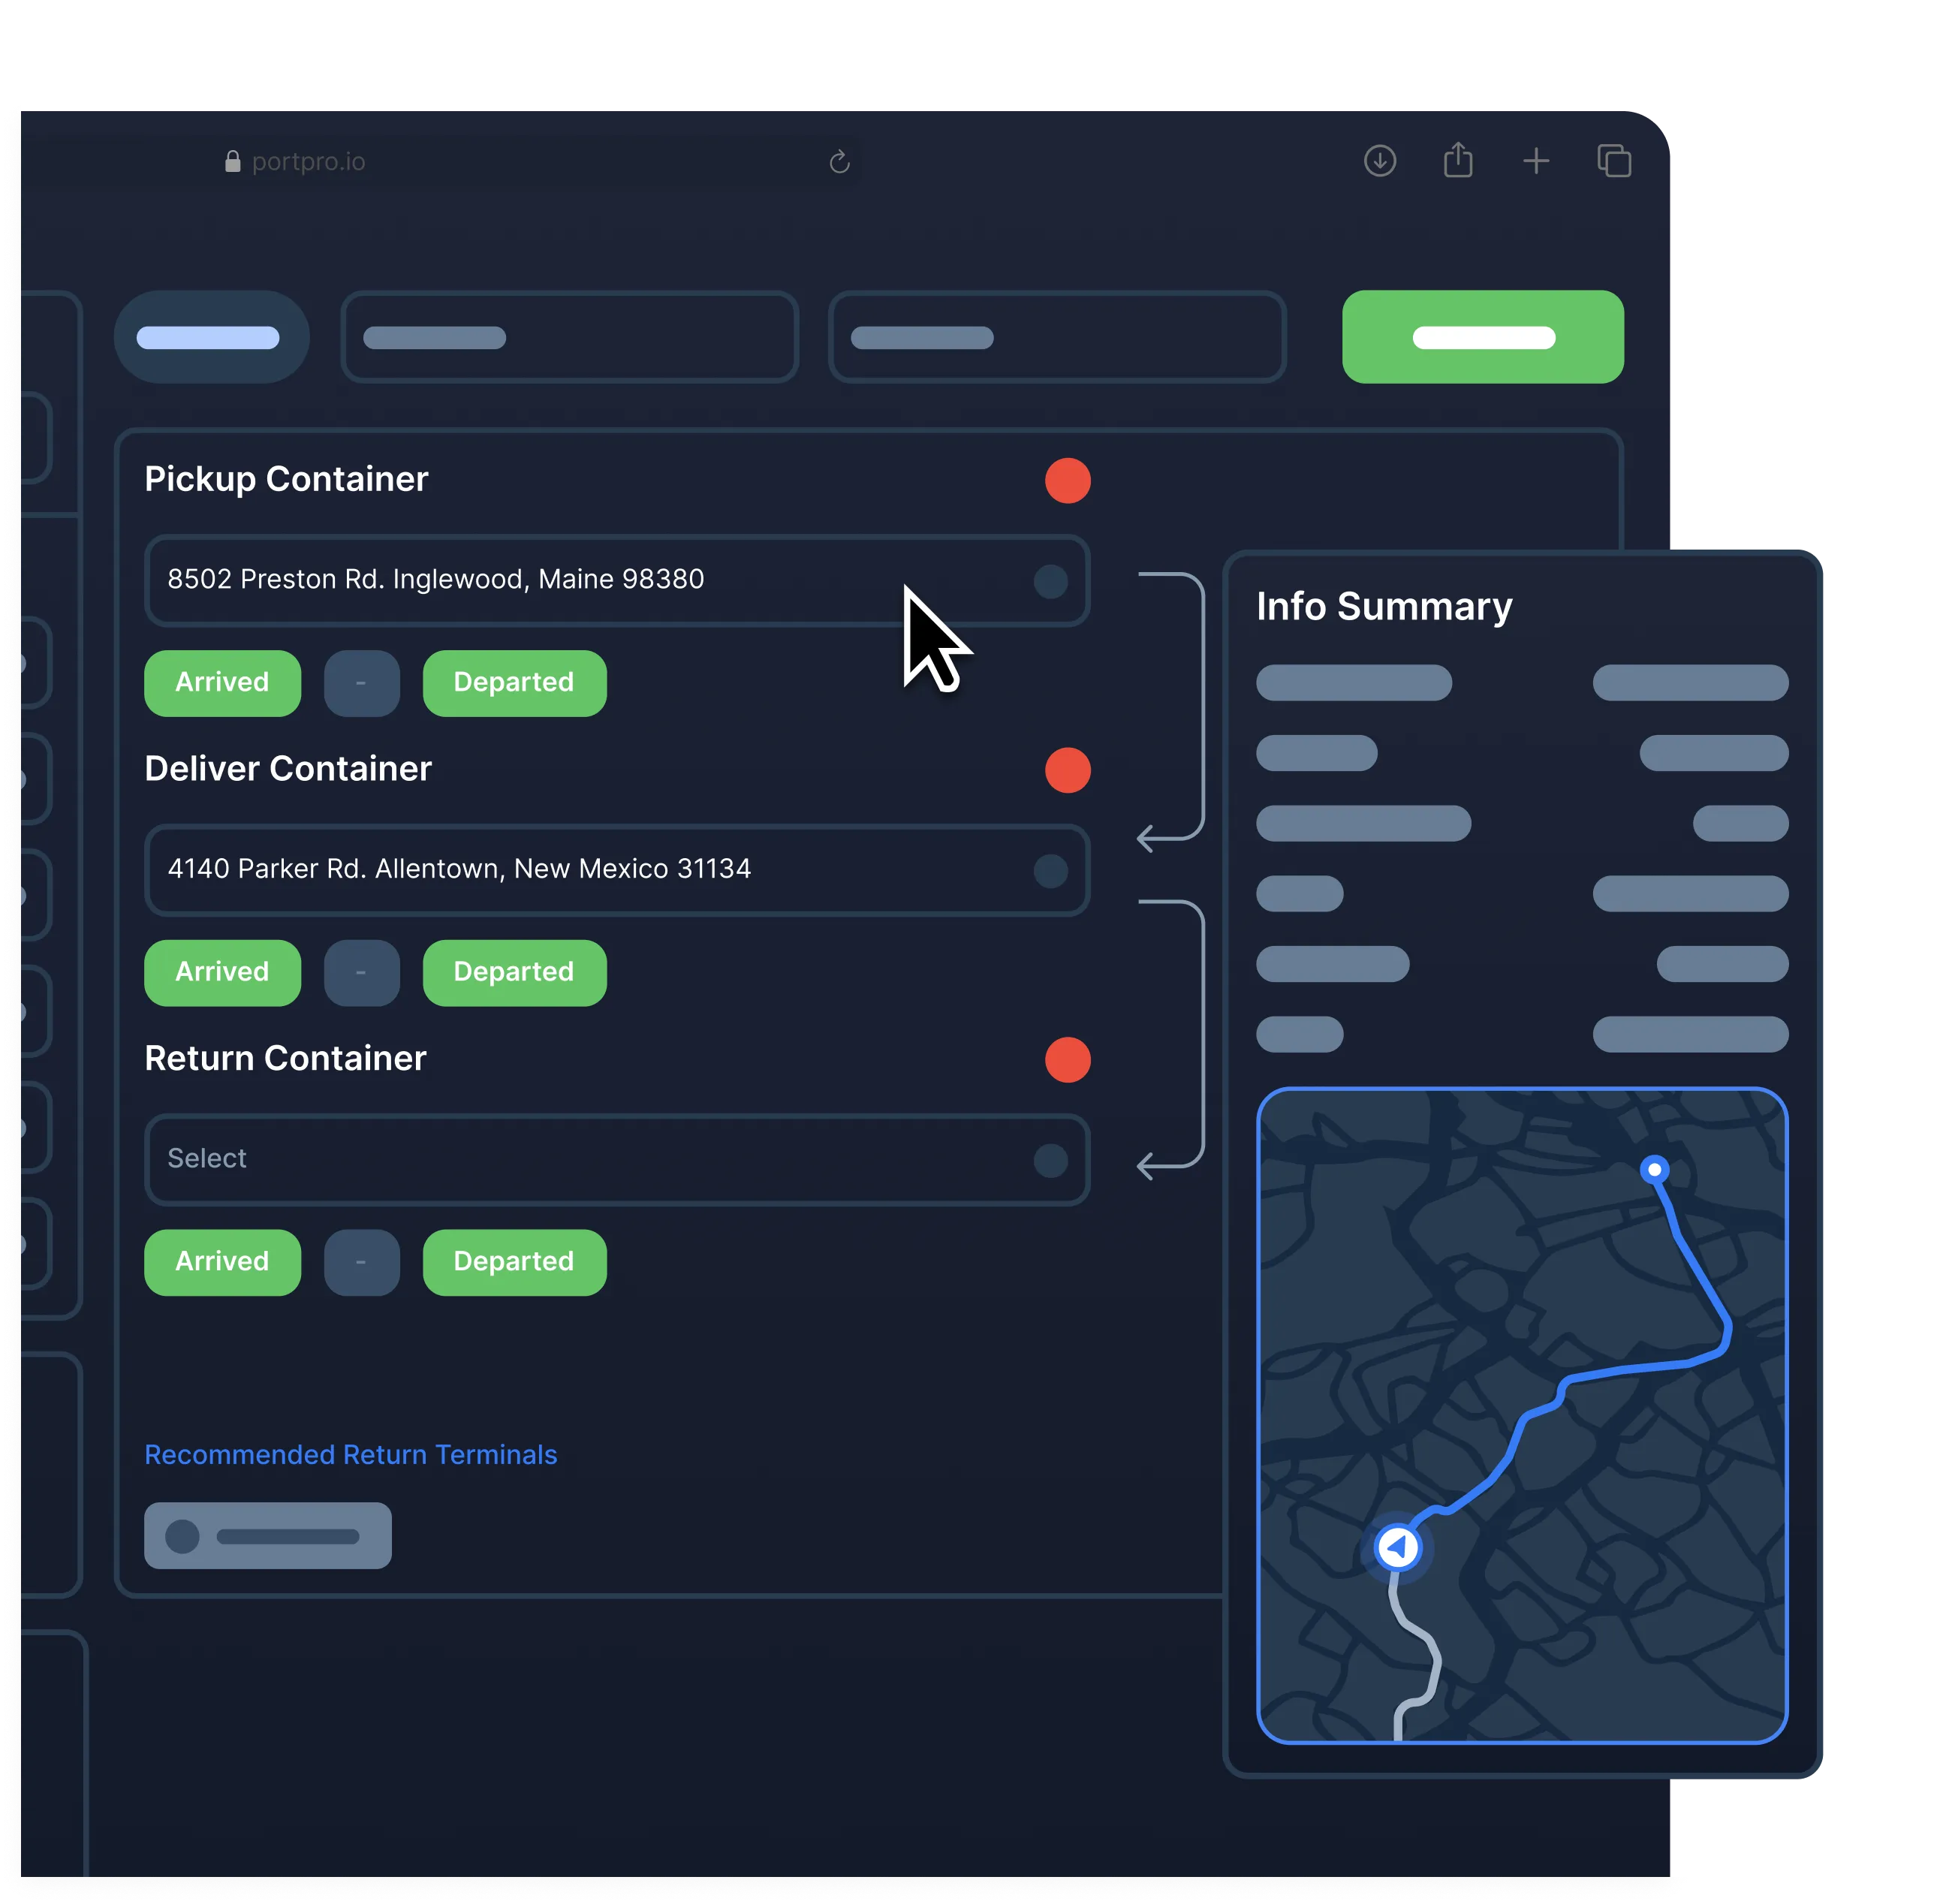Screen dimensions: 1940x1904
Task: Toggle the red dot next to Deliver Container
Action: [x=1067, y=770]
